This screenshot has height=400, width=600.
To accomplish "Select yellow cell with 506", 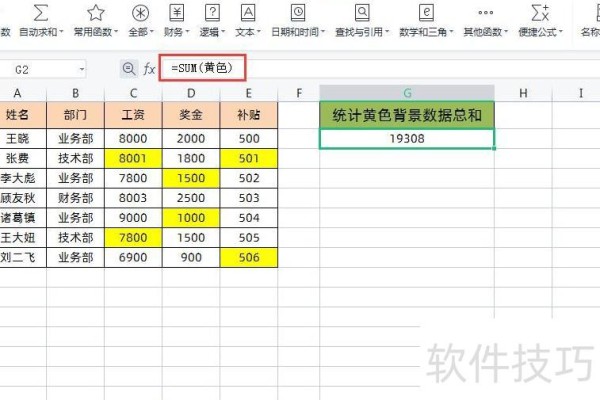I will 249,258.
